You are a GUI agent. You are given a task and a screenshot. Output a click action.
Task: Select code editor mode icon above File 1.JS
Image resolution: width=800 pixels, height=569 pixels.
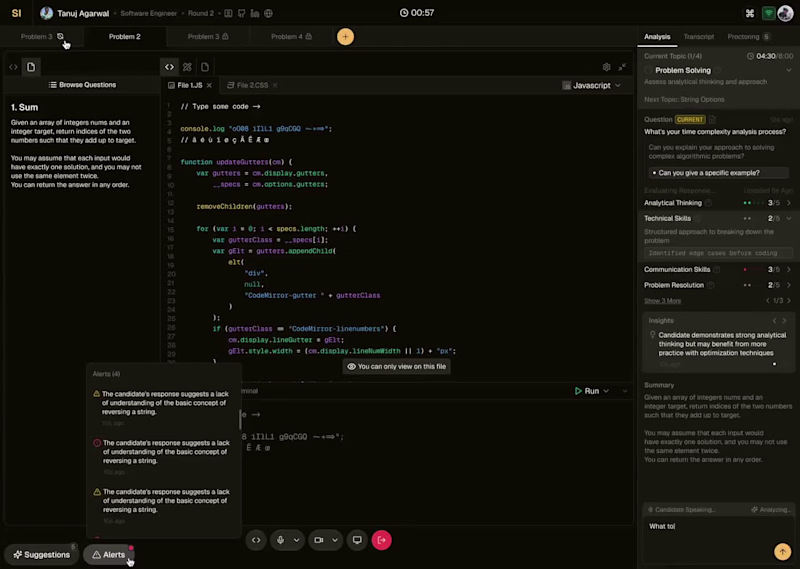(169, 67)
